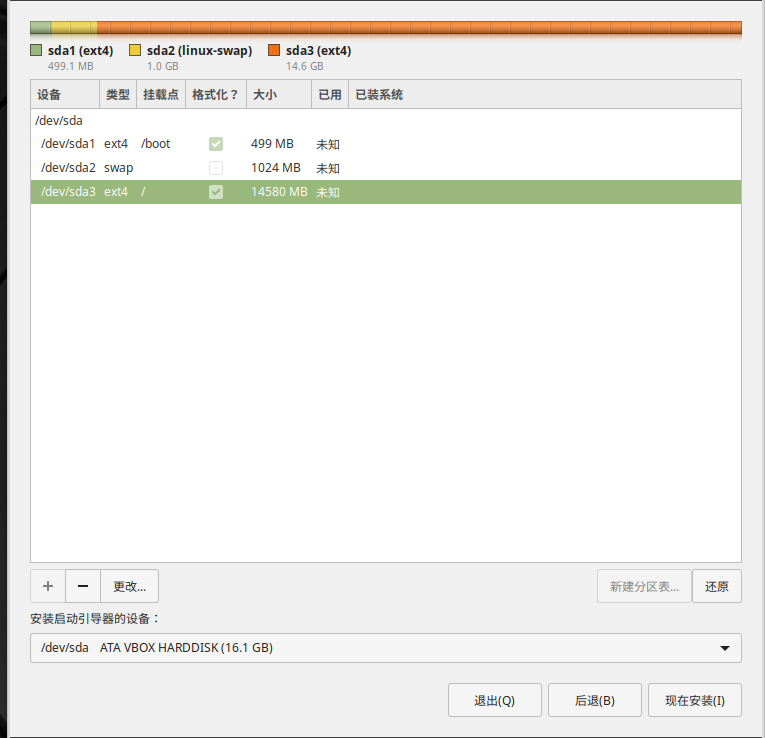Toggle format checkbox for /dev/sda1
This screenshot has height=738, width=765.
tap(216, 144)
